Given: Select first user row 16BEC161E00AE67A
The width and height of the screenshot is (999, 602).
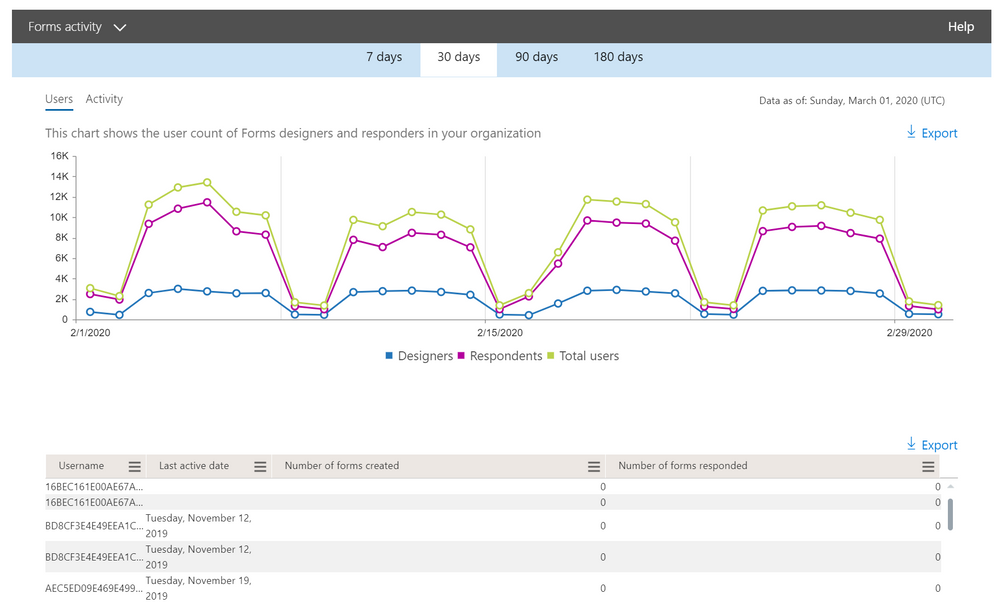Looking at the screenshot, I should (x=94, y=486).
